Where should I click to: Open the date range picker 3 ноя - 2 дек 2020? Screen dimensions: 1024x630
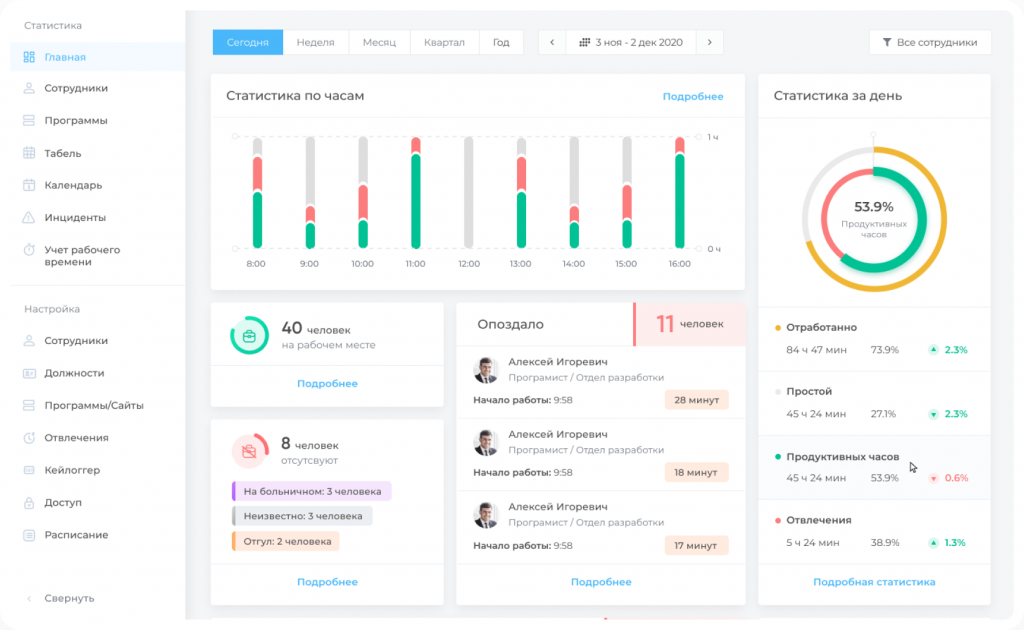[631, 42]
